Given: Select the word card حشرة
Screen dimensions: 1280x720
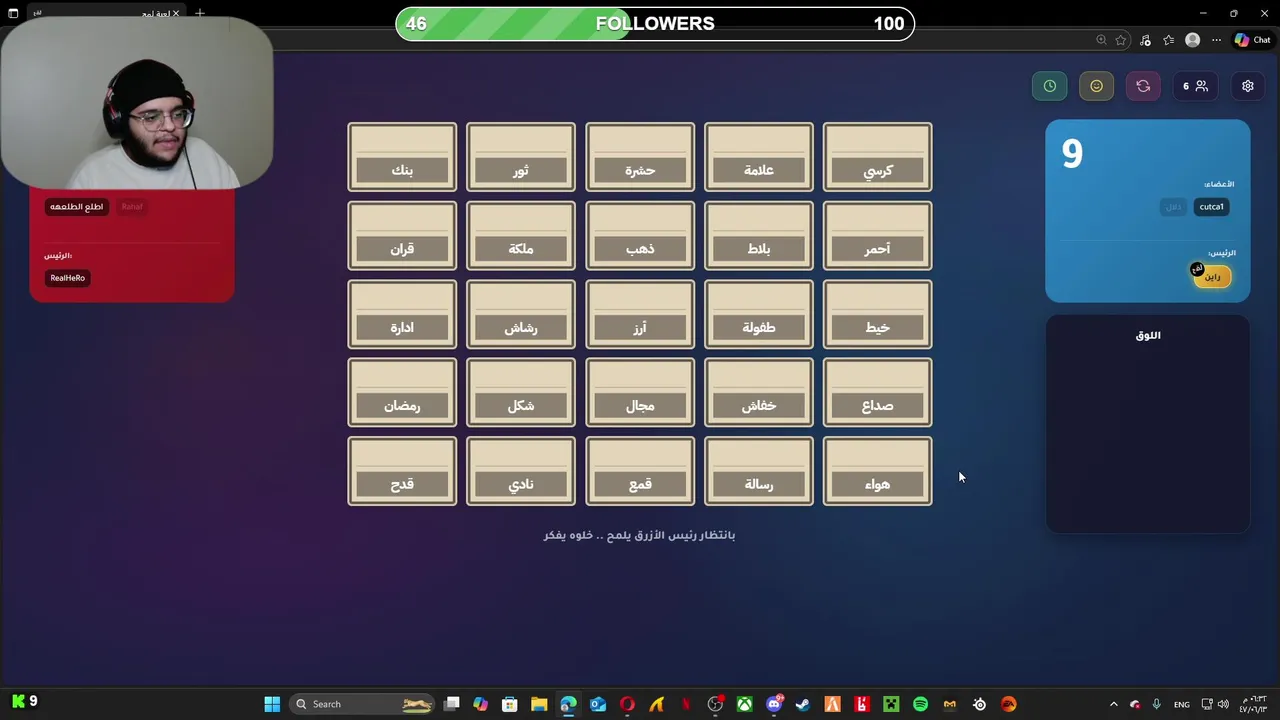Looking at the screenshot, I should click(640, 157).
